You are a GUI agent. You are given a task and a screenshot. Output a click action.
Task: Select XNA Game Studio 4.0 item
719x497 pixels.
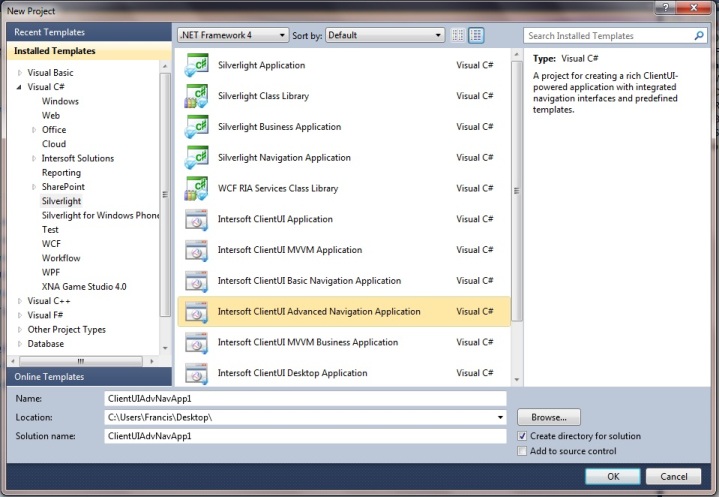(x=84, y=287)
